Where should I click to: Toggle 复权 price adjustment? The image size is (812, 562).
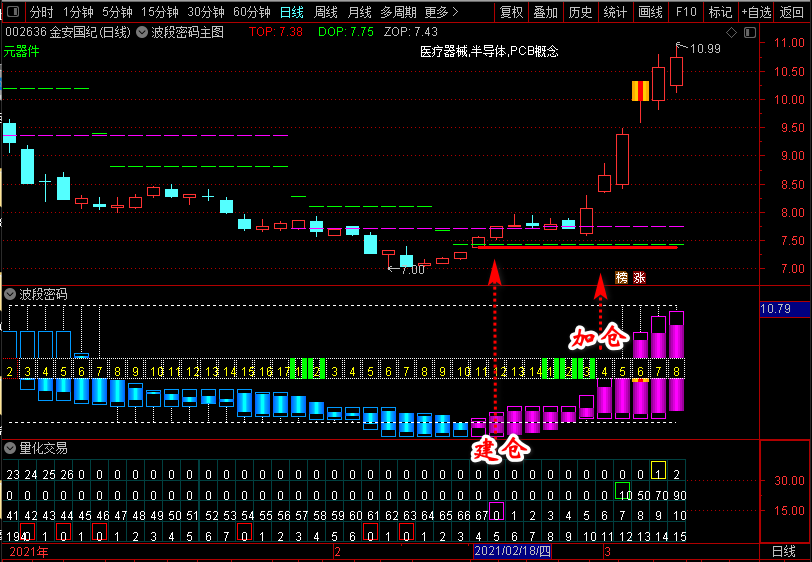click(511, 12)
